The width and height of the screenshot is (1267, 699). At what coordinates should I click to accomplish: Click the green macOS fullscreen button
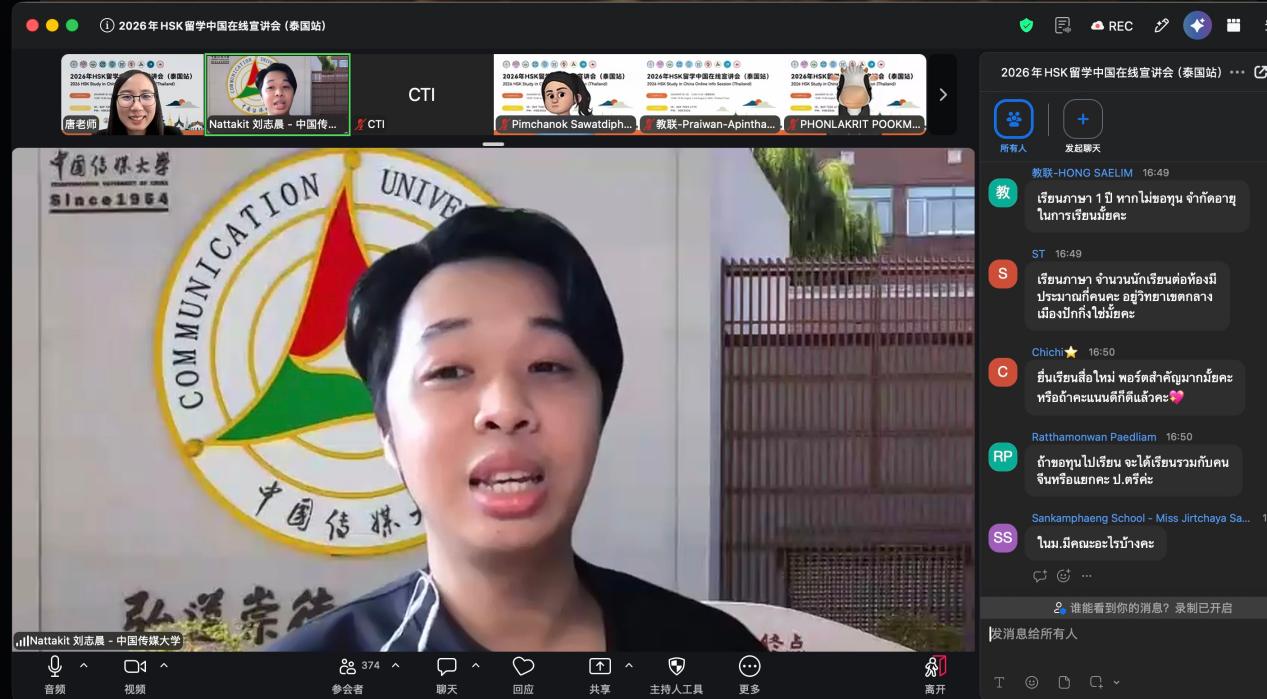(x=72, y=25)
